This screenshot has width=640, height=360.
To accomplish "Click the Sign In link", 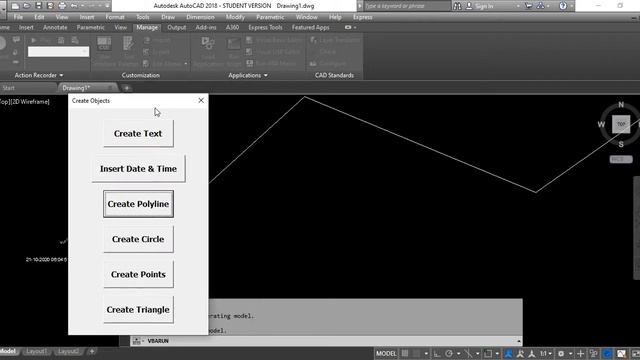I will 484,6.
